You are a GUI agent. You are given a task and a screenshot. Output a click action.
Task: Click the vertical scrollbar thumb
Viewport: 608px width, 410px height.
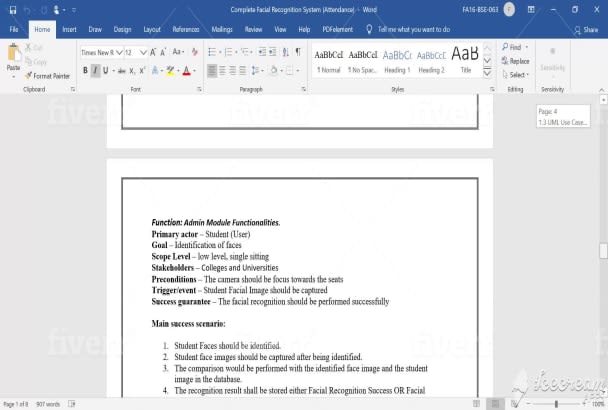click(x=603, y=251)
